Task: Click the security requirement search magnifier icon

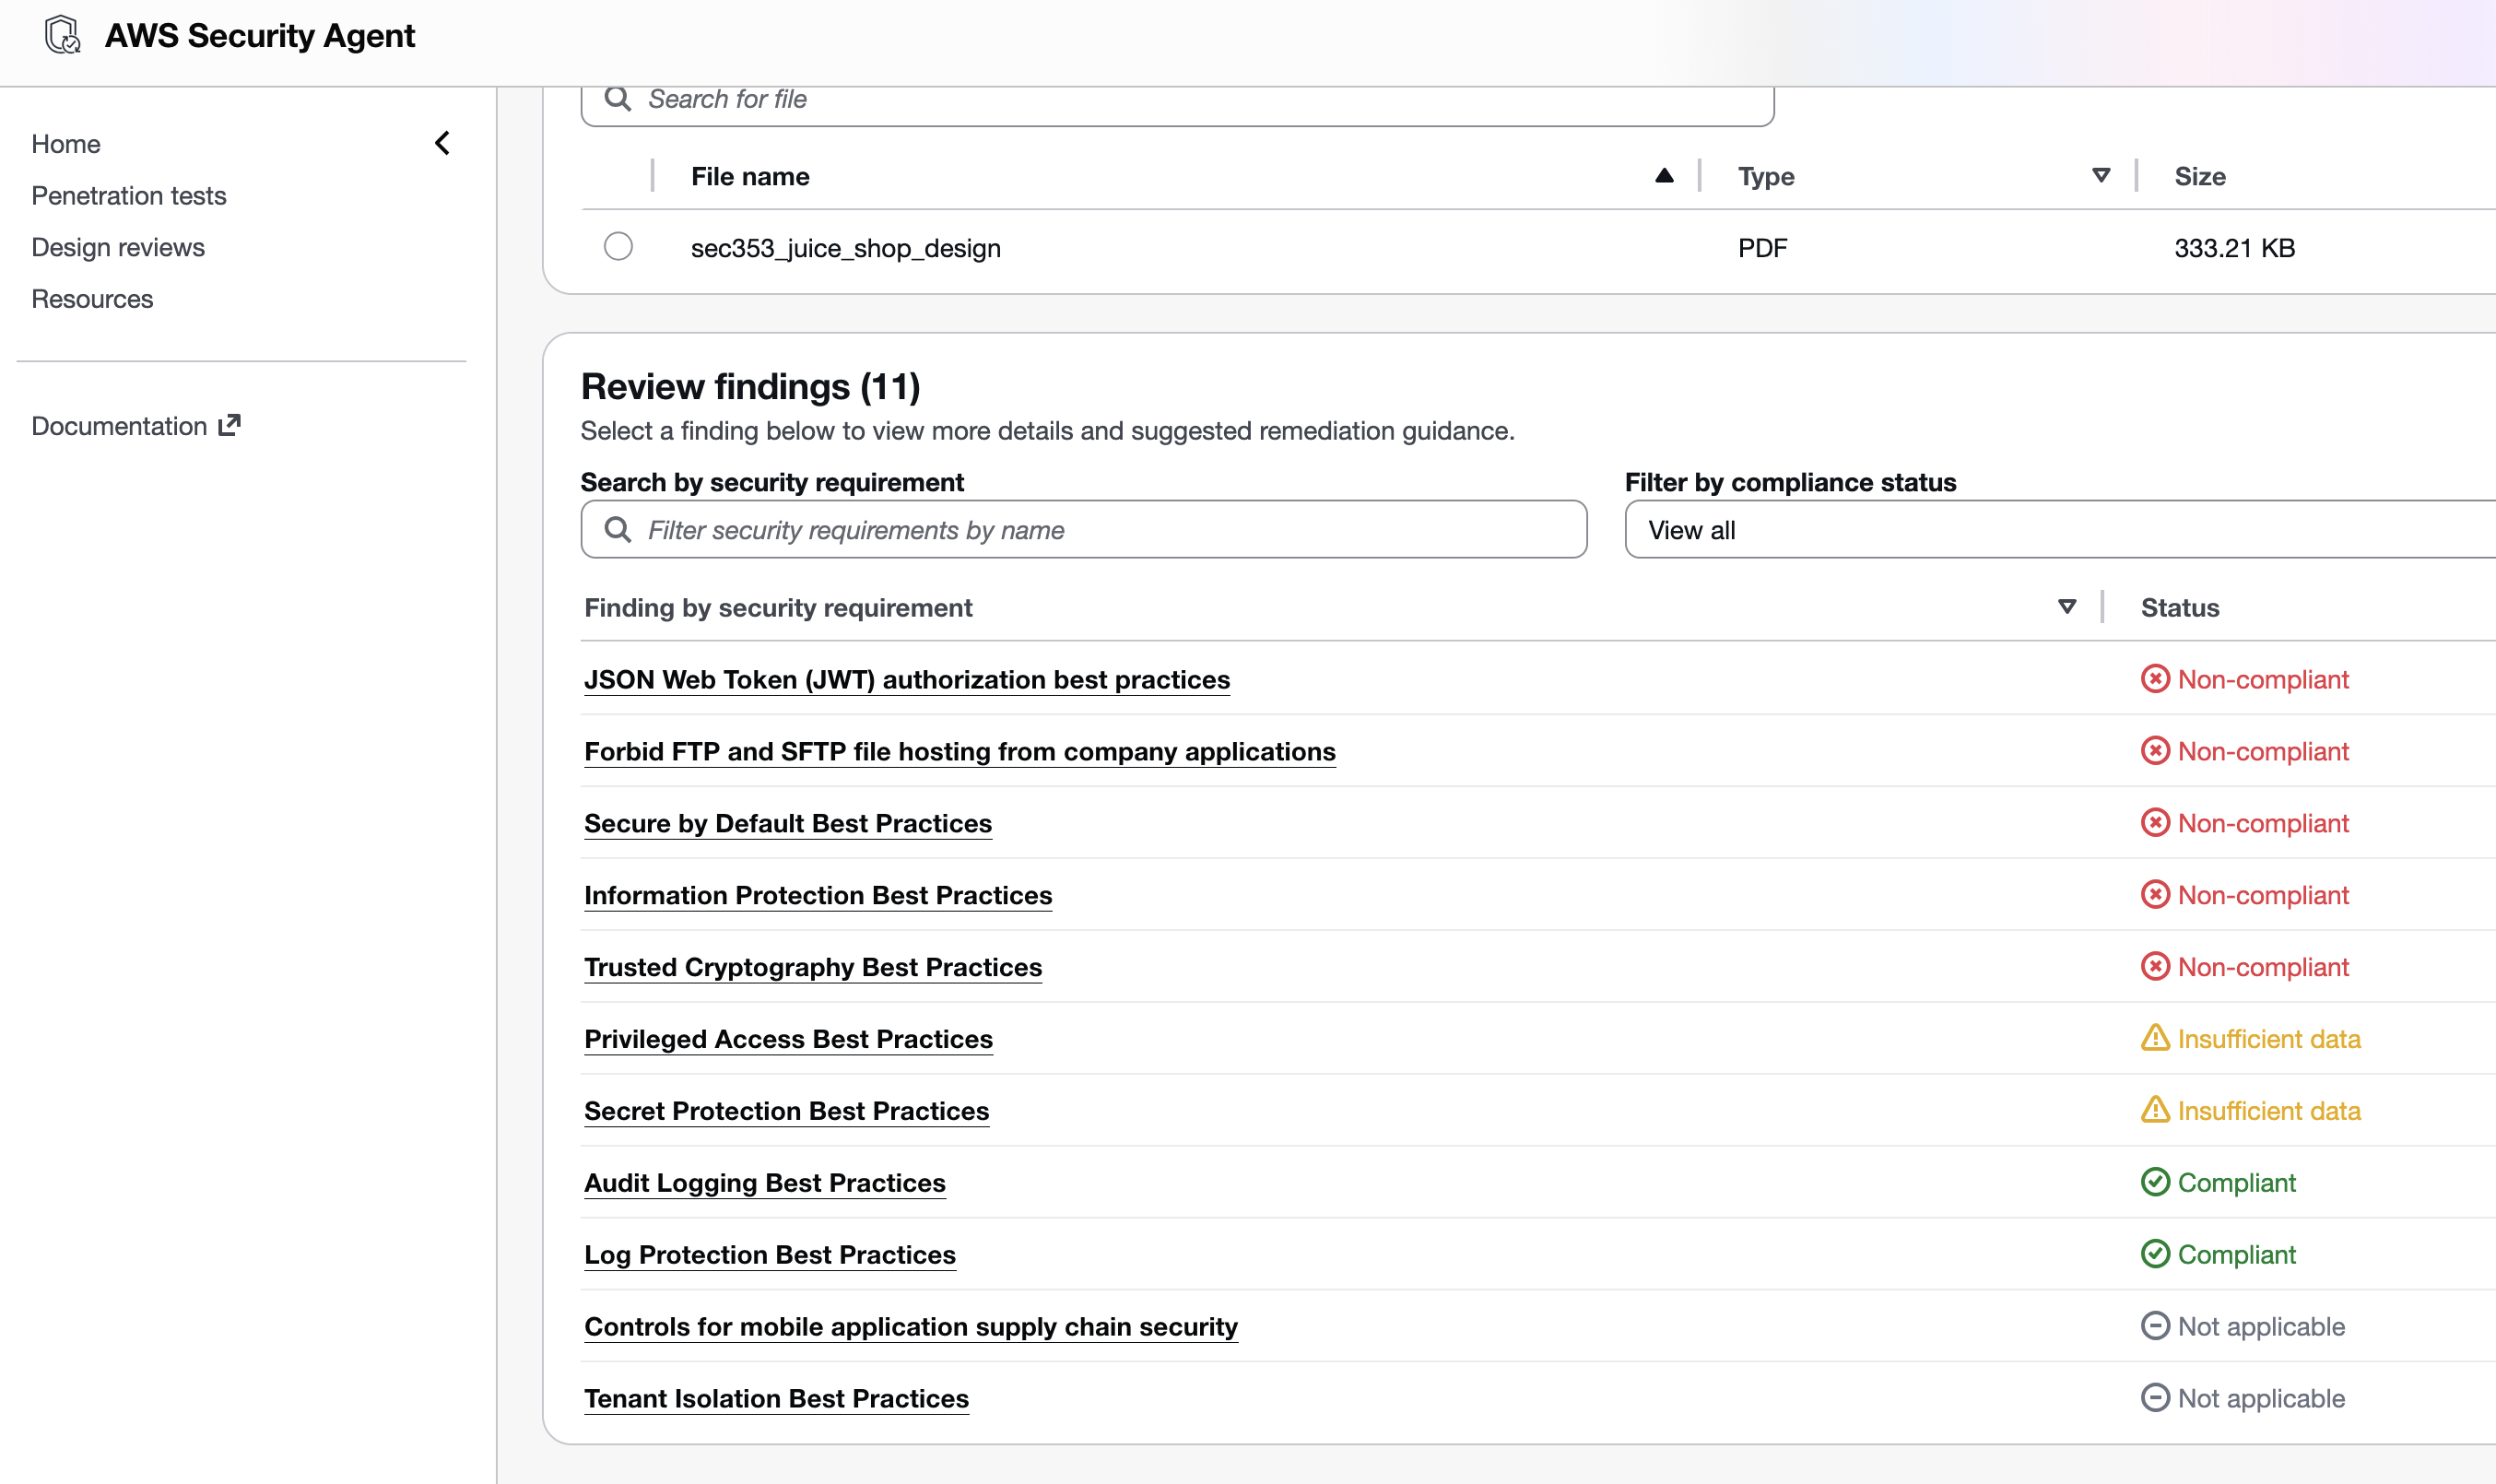Action: click(x=618, y=530)
